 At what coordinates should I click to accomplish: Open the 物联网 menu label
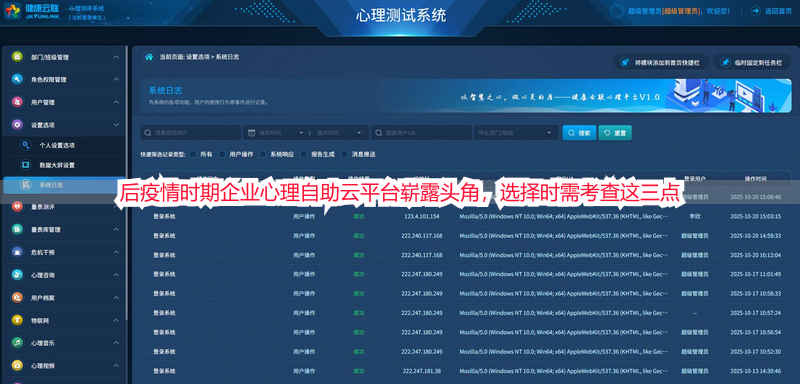coord(40,321)
